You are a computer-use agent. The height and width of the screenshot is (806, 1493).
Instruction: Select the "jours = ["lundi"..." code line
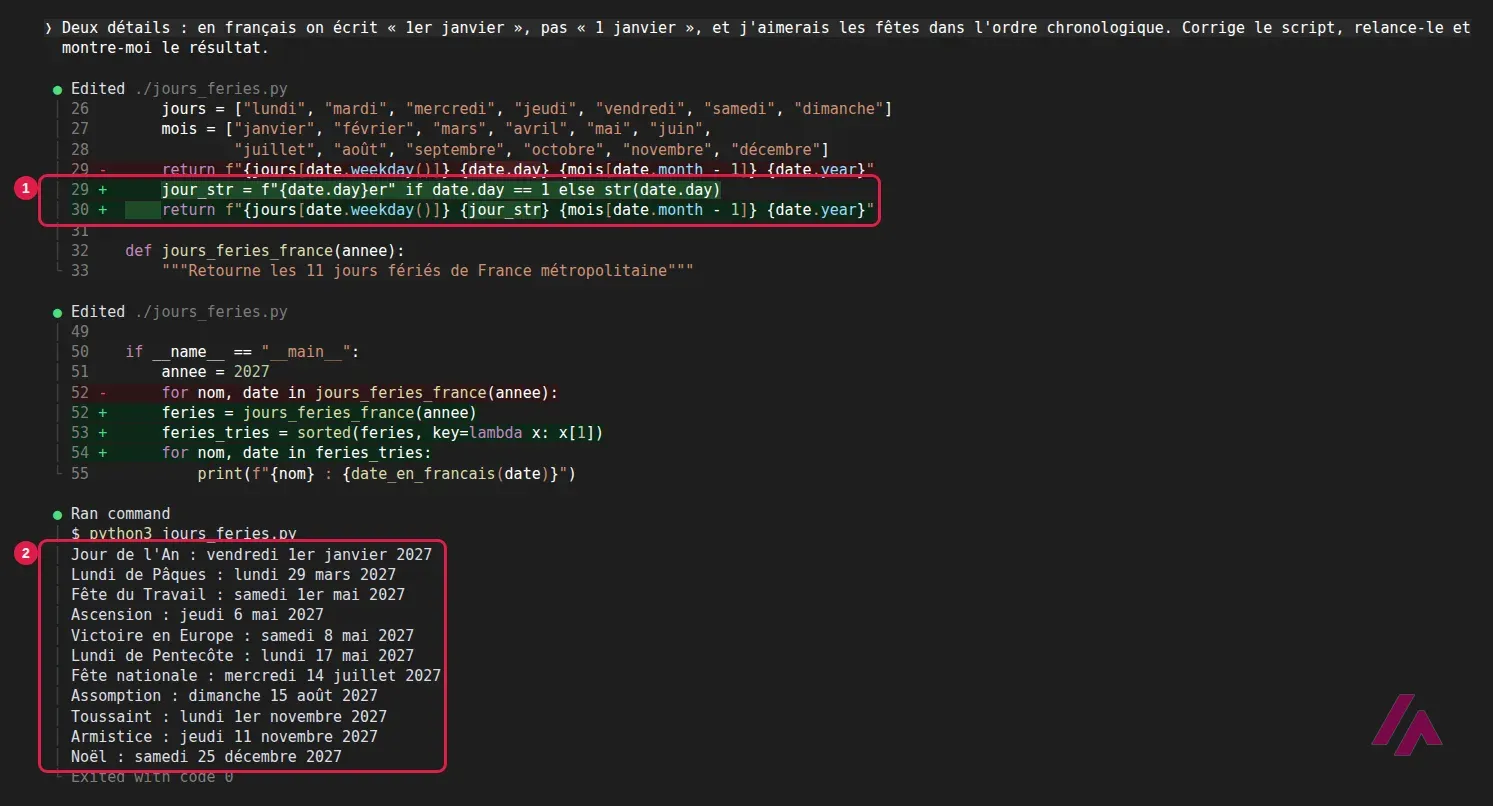point(526,108)
